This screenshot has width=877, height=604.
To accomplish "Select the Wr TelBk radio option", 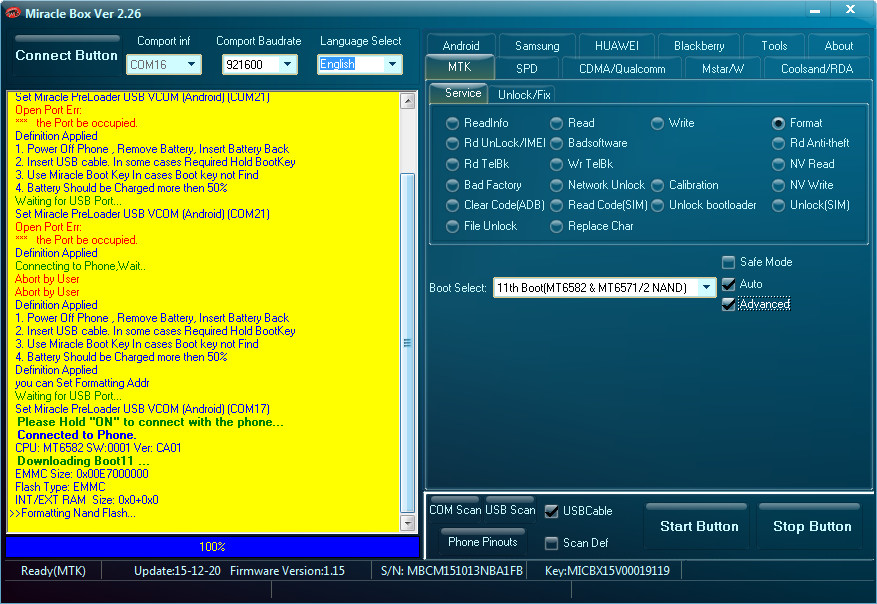I will [x=582, y=164].
